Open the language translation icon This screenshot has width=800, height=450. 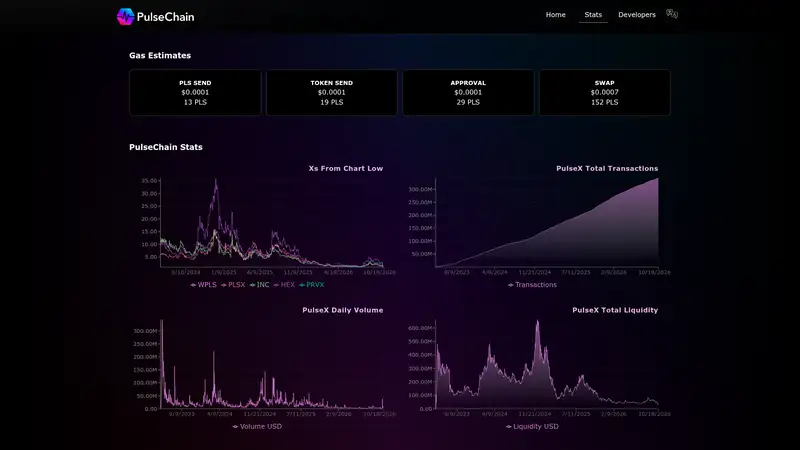click(x=672, y=14)
